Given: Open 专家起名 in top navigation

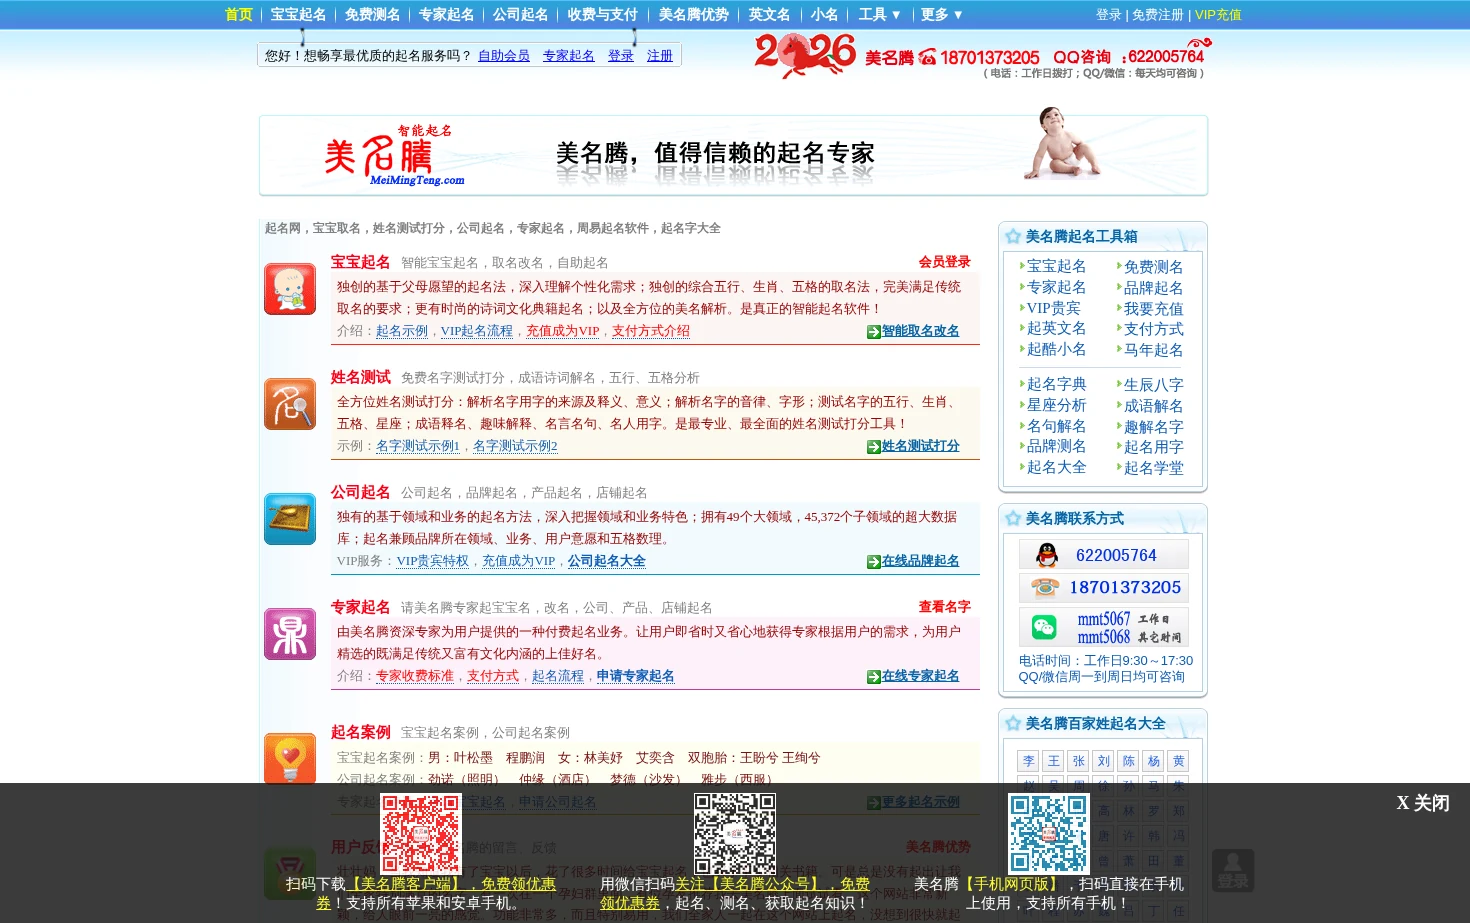Looking at the screenshot, I should 446,14.
